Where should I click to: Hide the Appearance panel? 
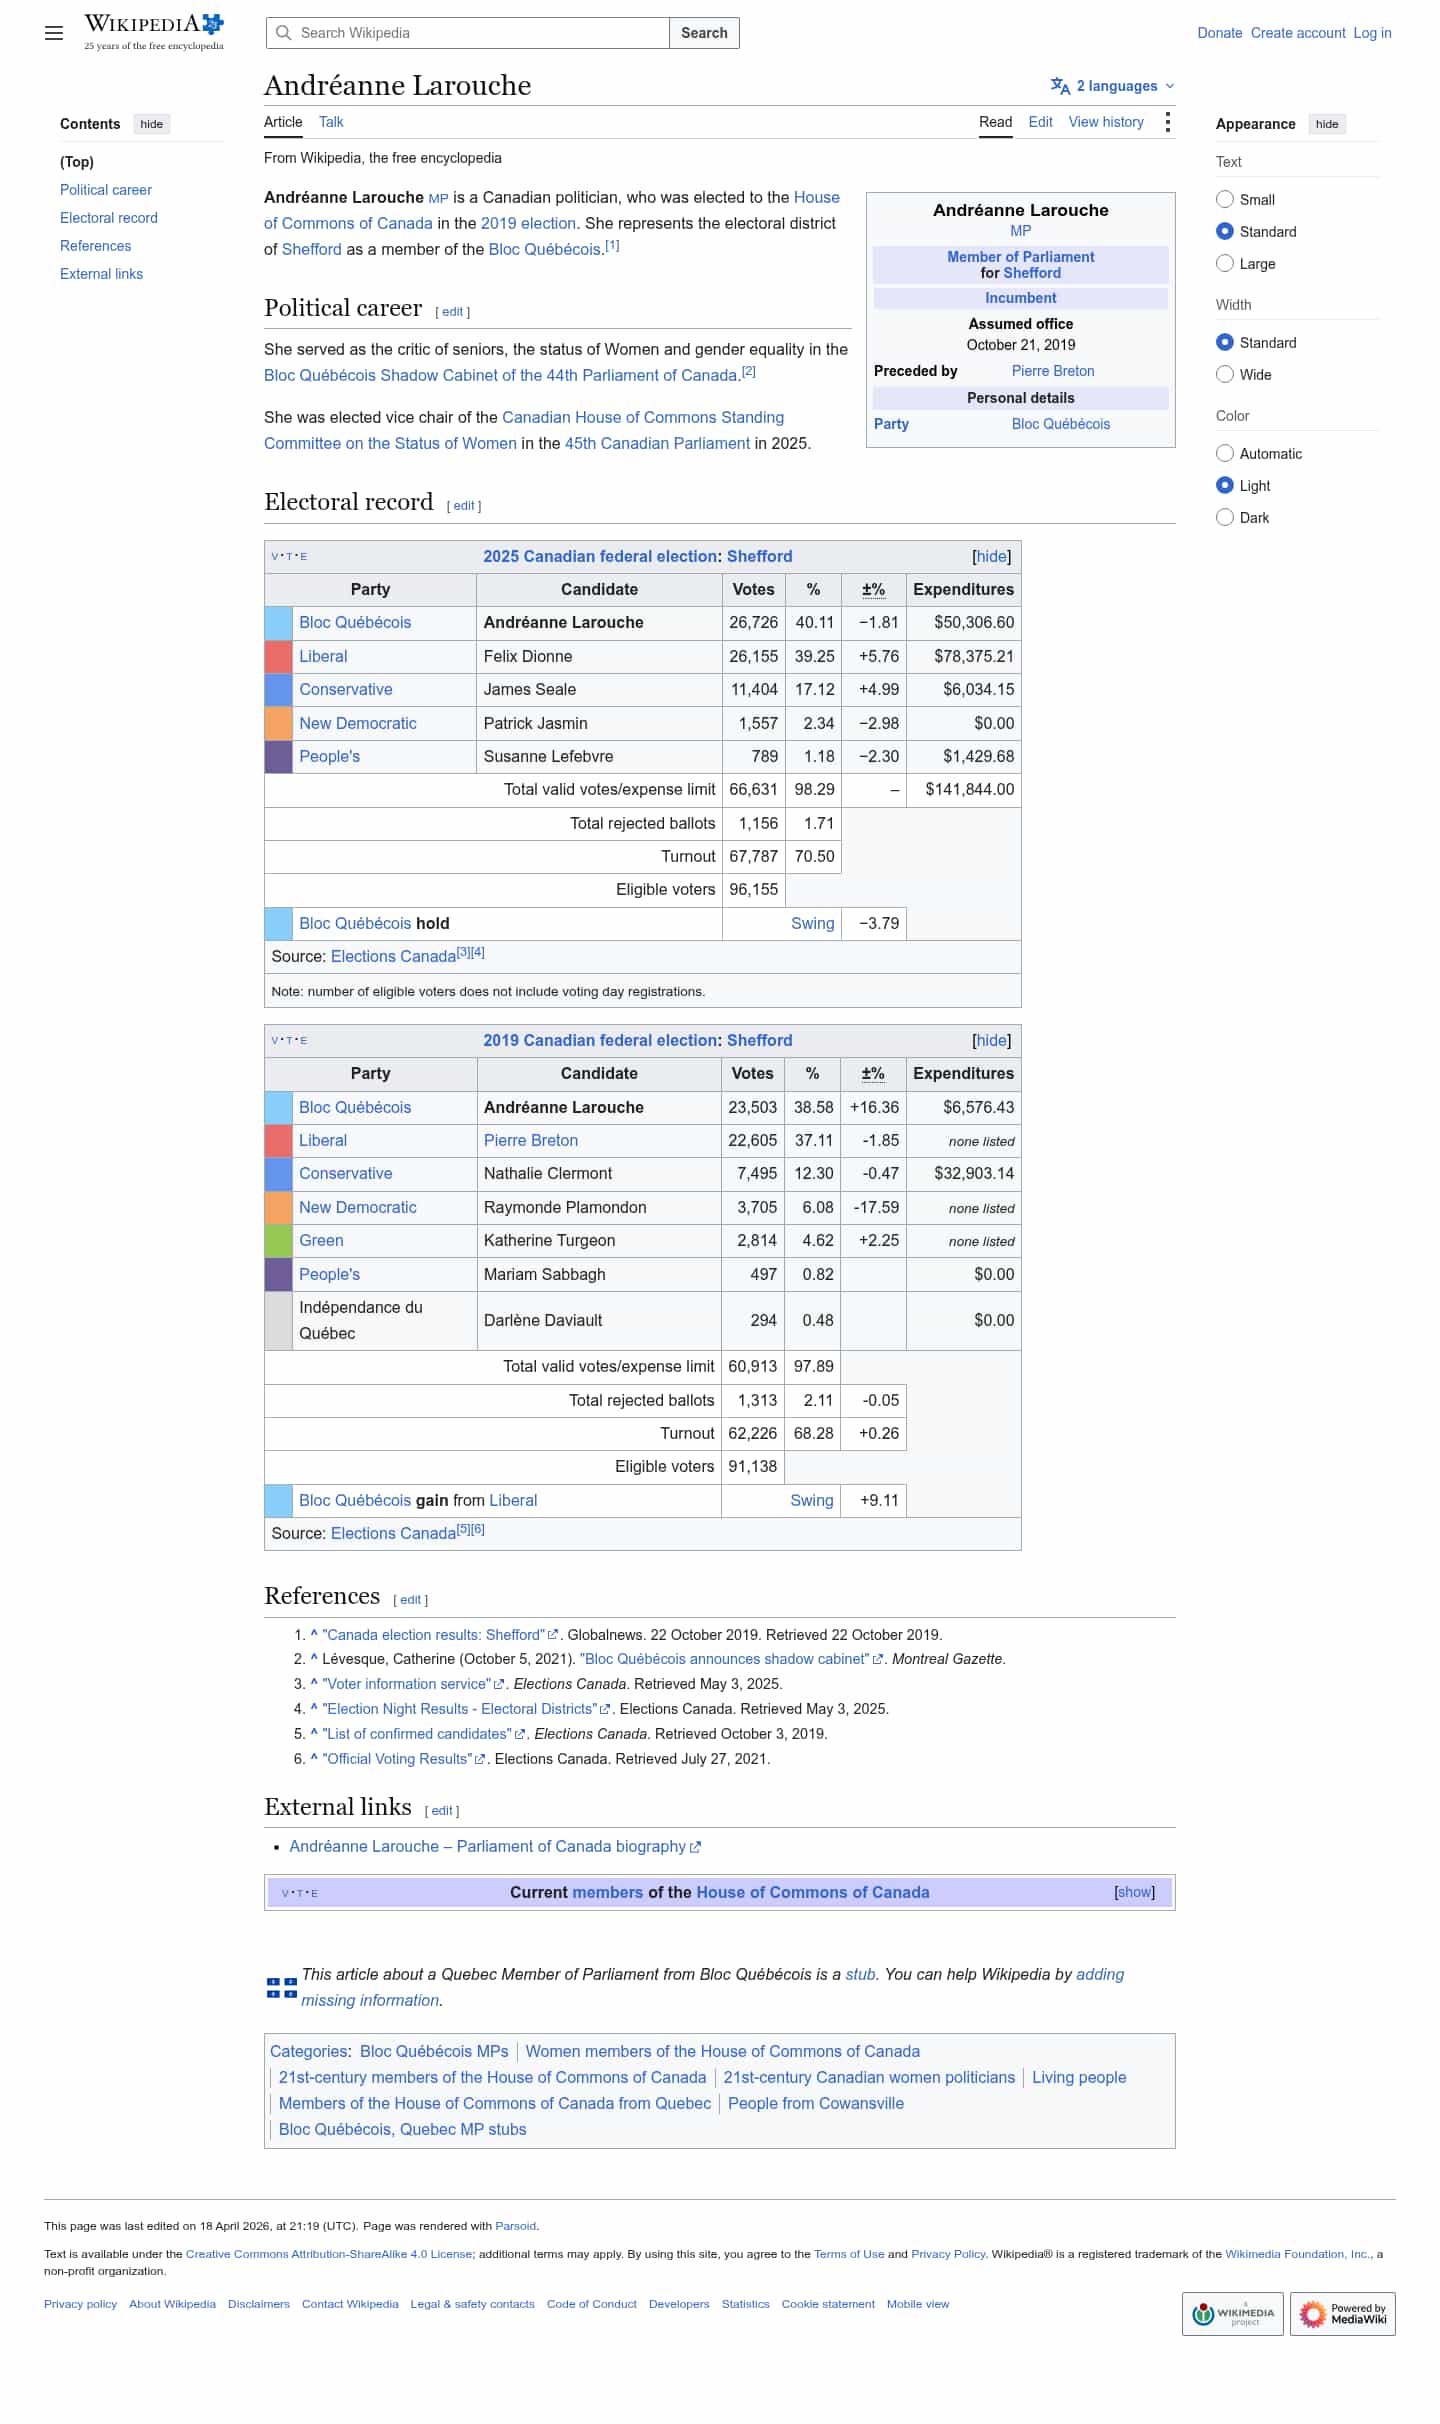click(1327, 124)
